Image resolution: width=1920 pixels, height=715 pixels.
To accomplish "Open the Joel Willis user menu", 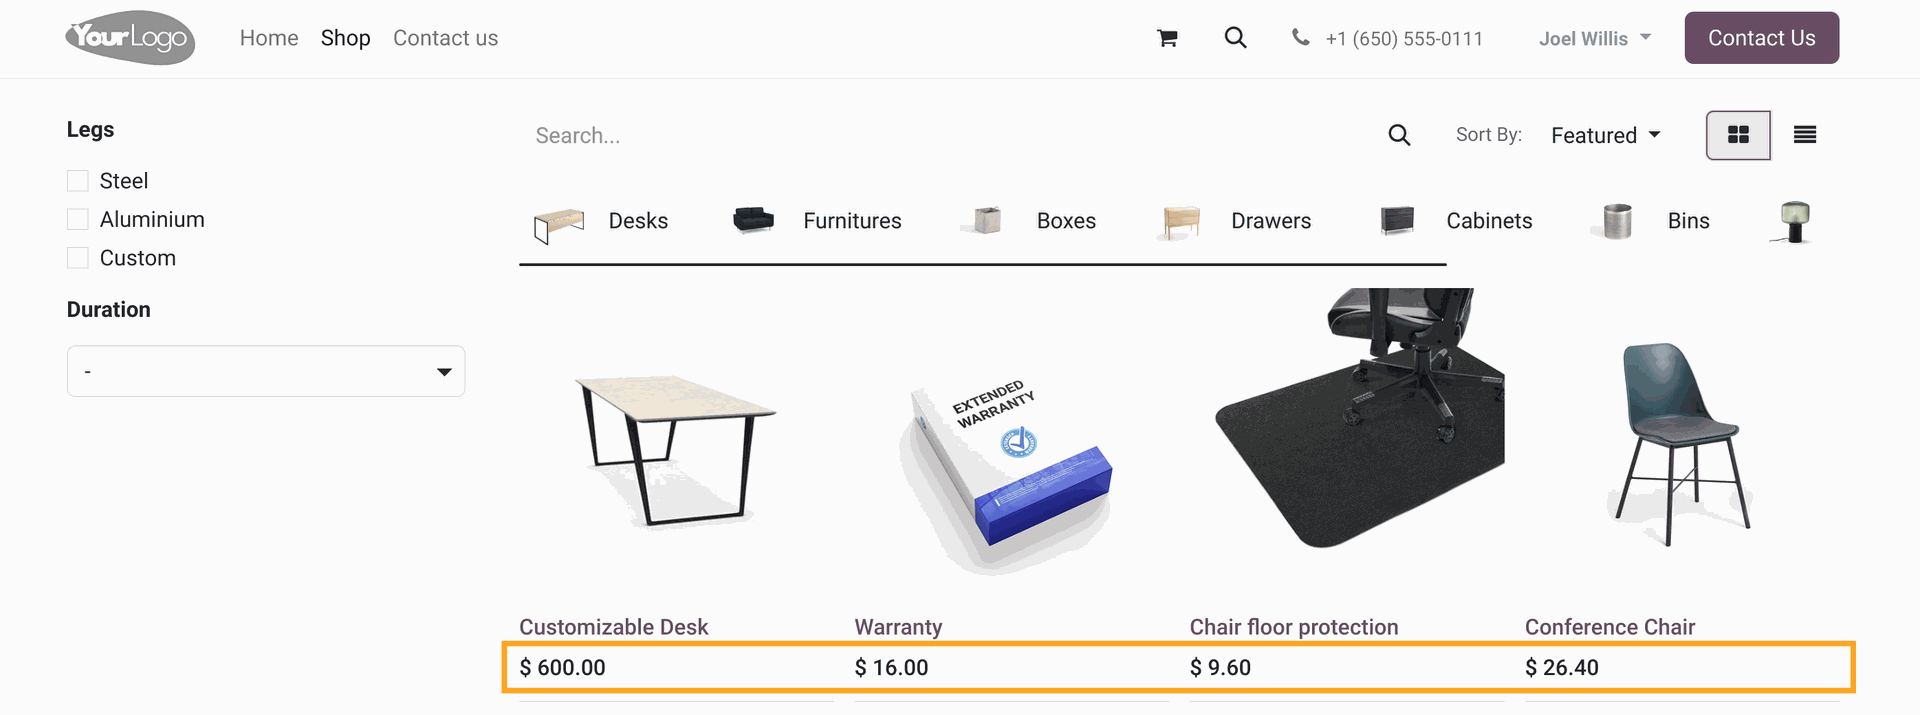I will coord(1595,38).
